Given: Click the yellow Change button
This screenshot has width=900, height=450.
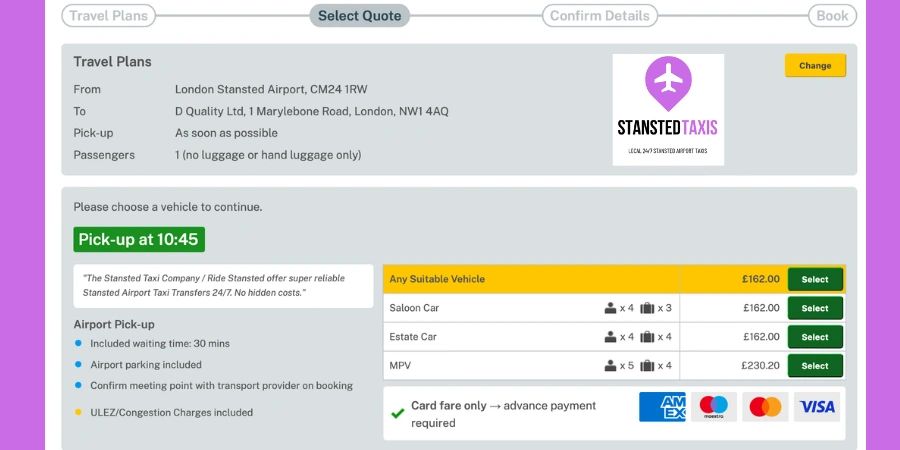Looking at the screenshot, I should point(815,65).
